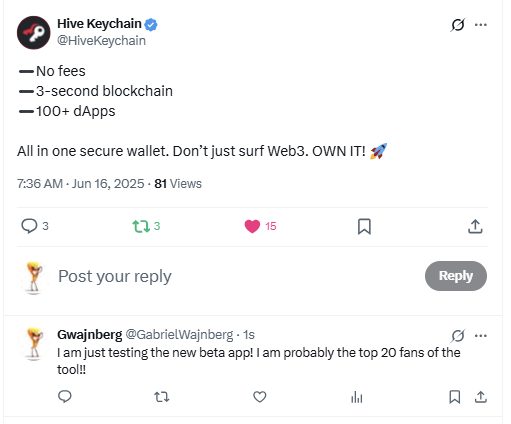
Task: Click the grey Reply button
Action: [456, 276]
